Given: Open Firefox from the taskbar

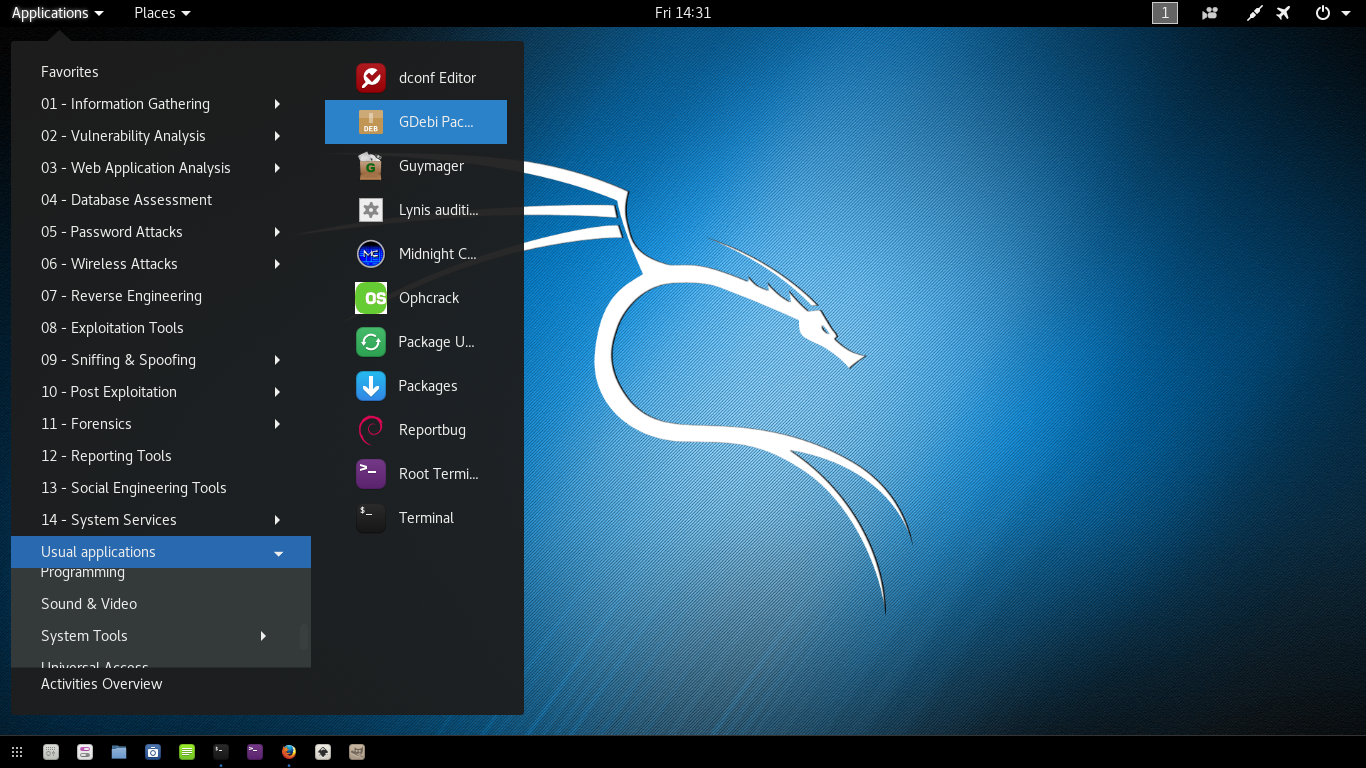Looking at the screenshot, I should tap(288, 751).
